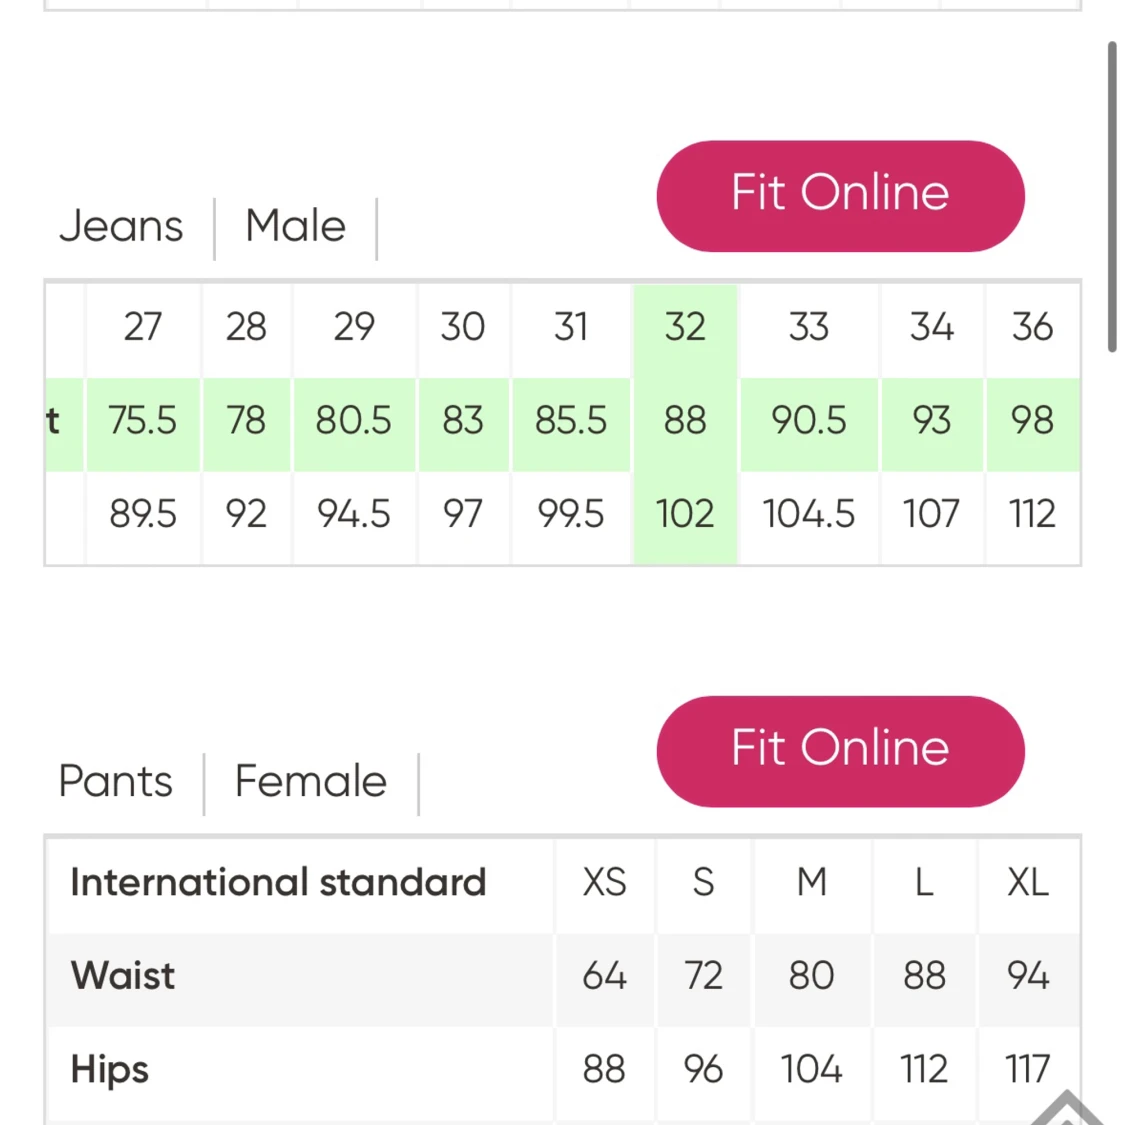Click the 75.5 measurement cell
This screenshot has width=1125, height=1125.
143,420
